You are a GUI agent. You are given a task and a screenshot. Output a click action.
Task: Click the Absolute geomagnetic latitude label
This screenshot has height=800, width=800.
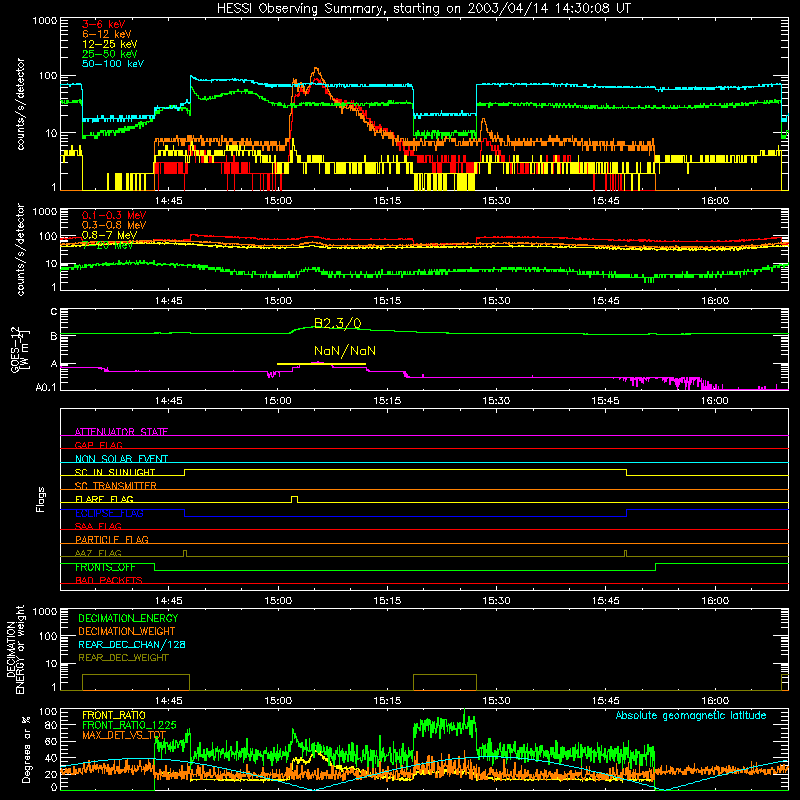coord(691,715)
